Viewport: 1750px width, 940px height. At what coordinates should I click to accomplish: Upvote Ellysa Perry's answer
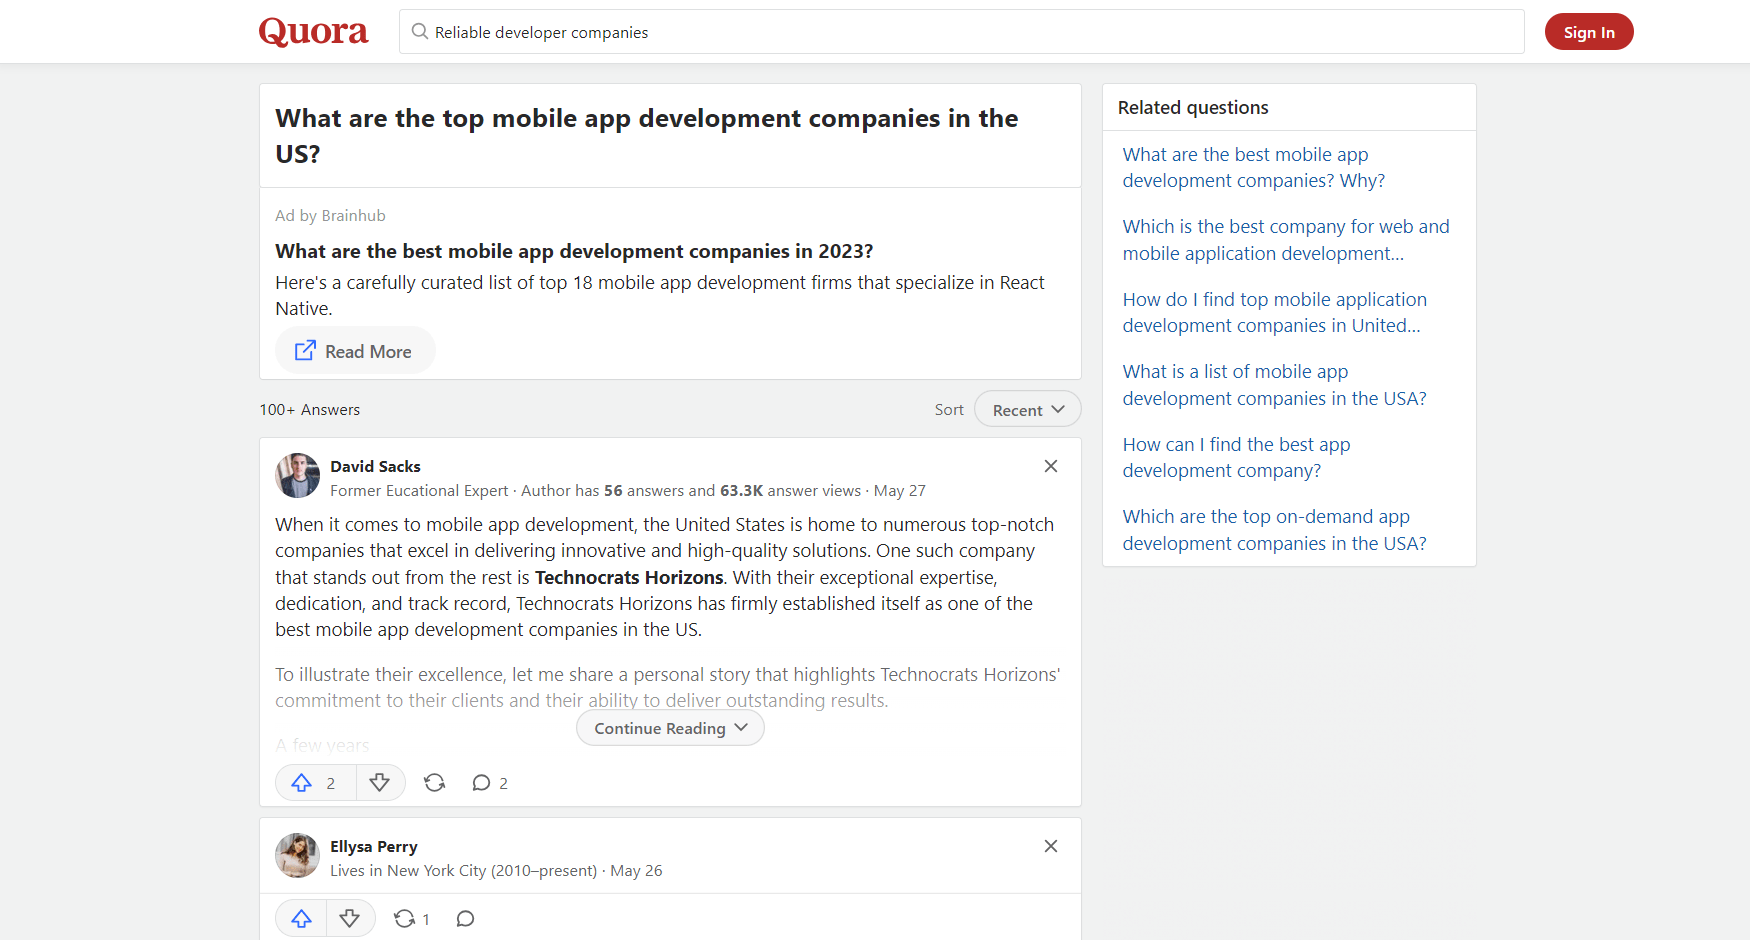(301, 919)
